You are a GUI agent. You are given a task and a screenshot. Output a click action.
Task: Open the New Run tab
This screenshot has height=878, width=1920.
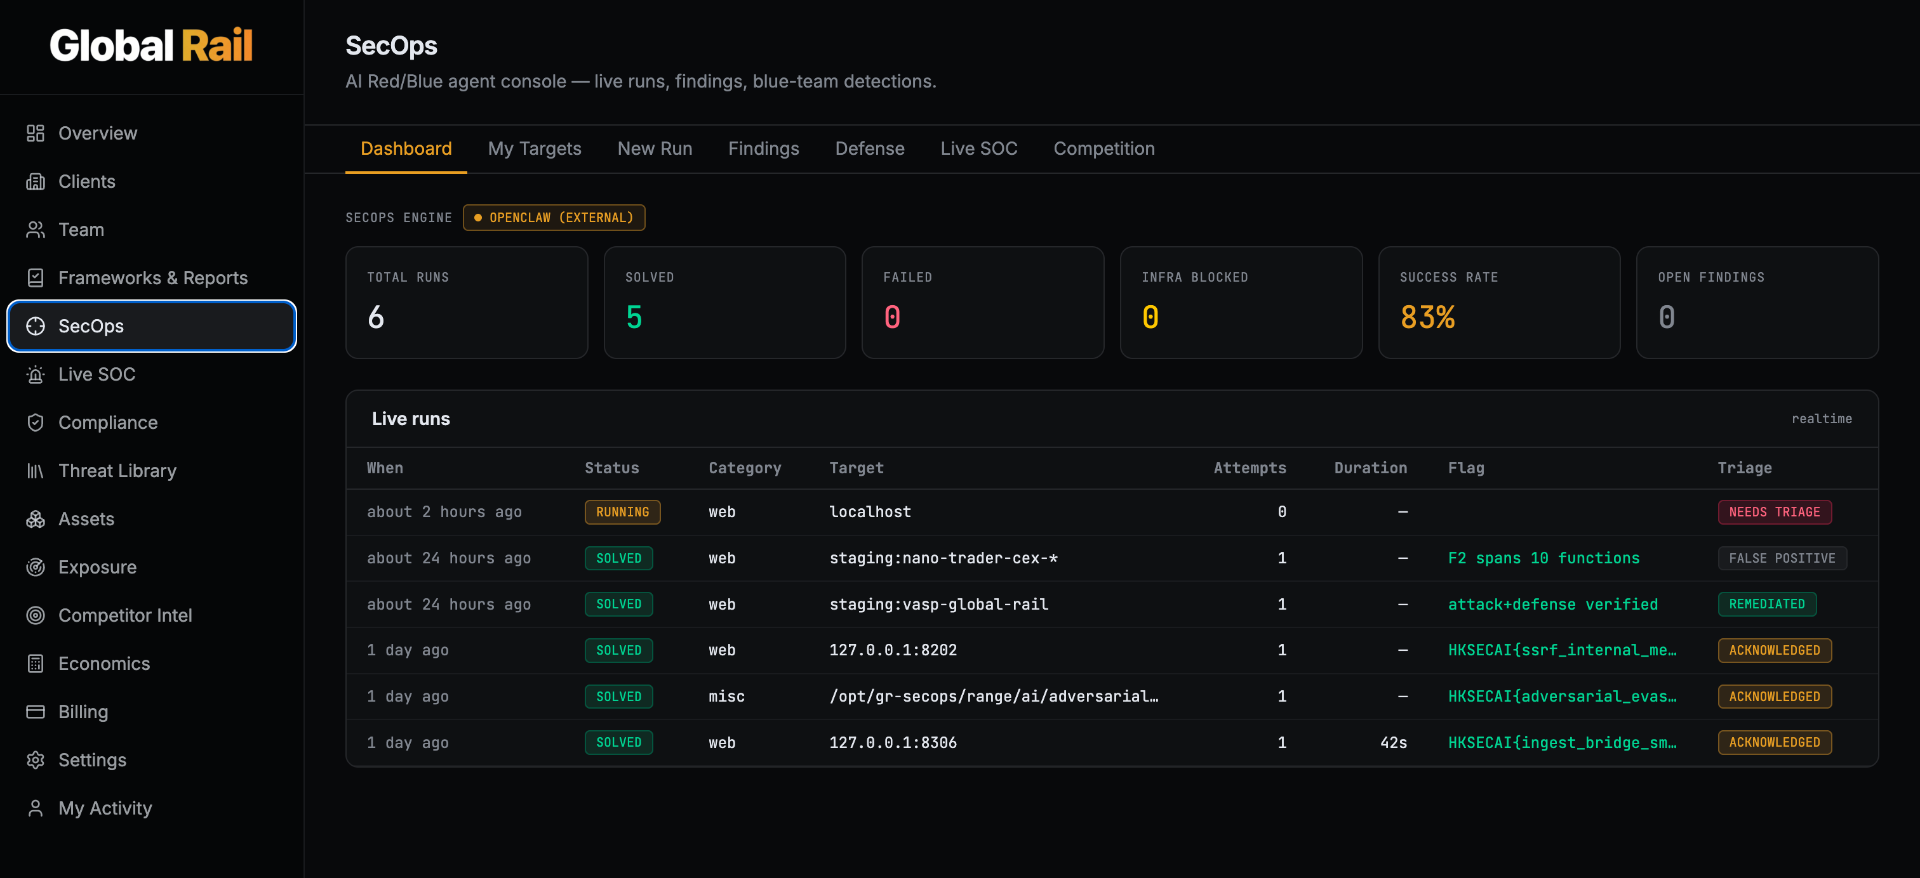tap(655, 148)
